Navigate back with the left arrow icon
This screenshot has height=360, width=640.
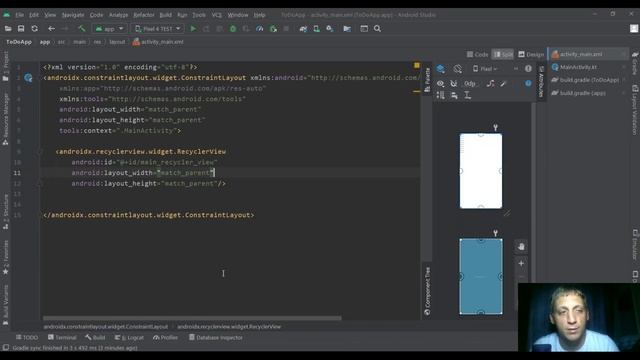click(x=51, y=29)
